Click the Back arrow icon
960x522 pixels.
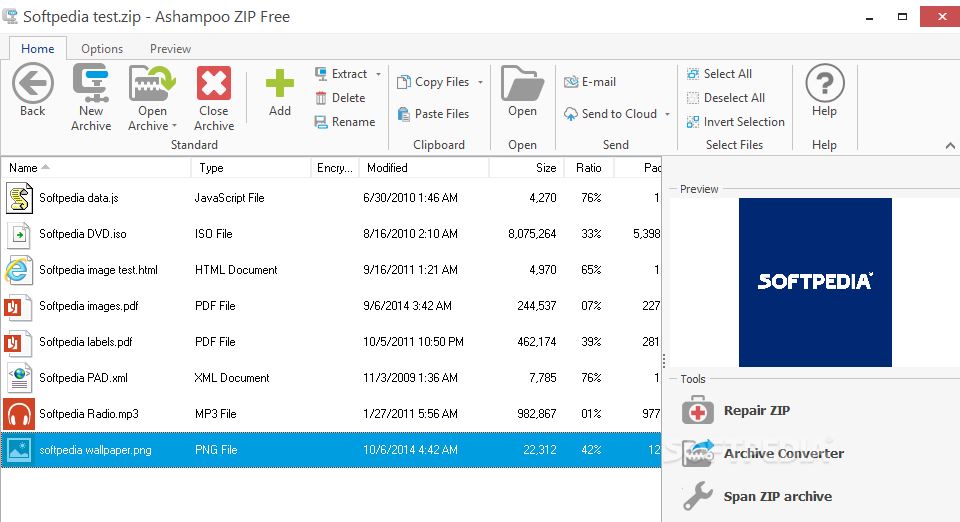32,83
